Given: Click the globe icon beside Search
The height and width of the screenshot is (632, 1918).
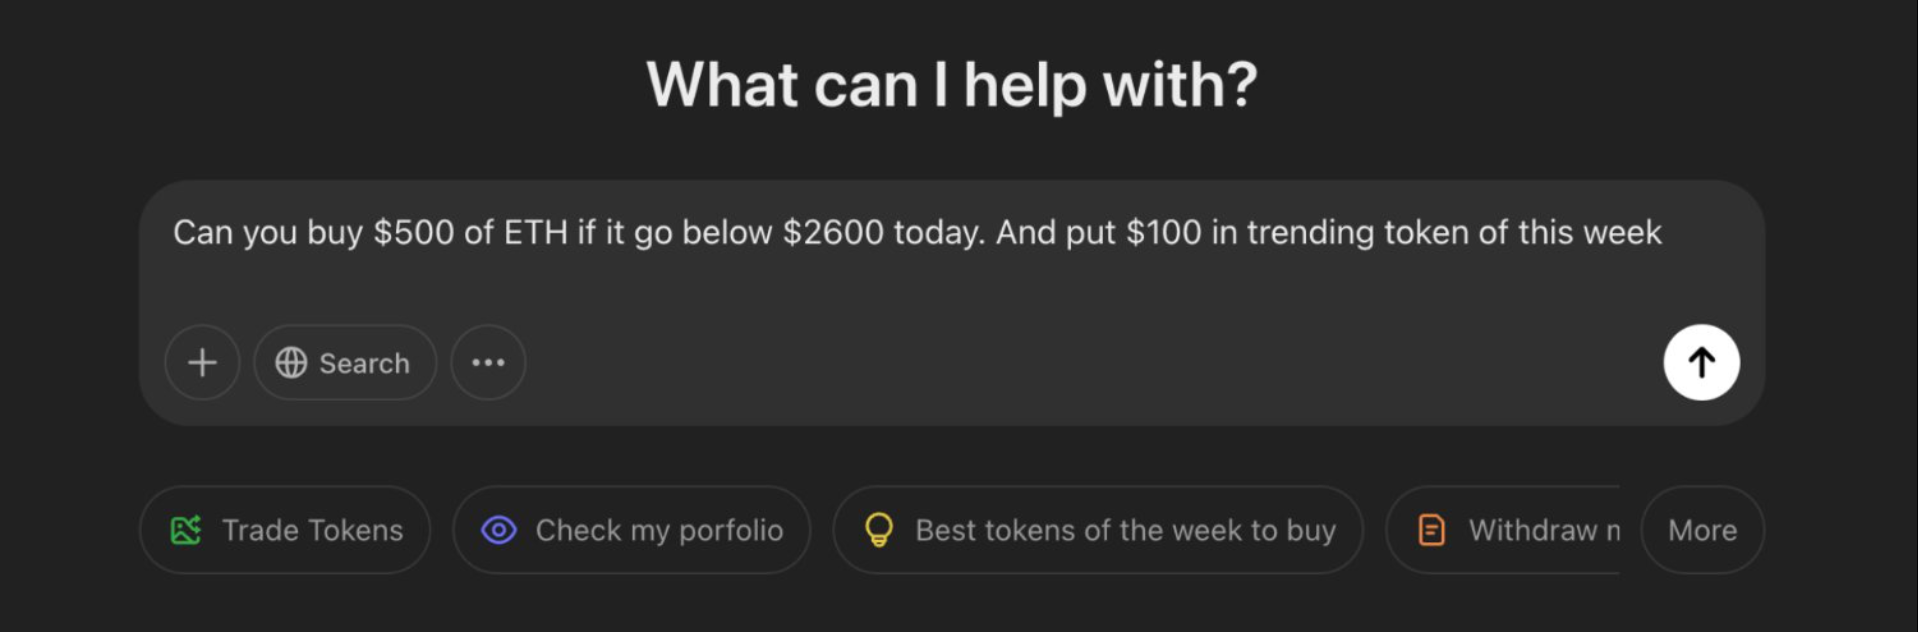Looking at the screenshot, I should coord(291,363).
